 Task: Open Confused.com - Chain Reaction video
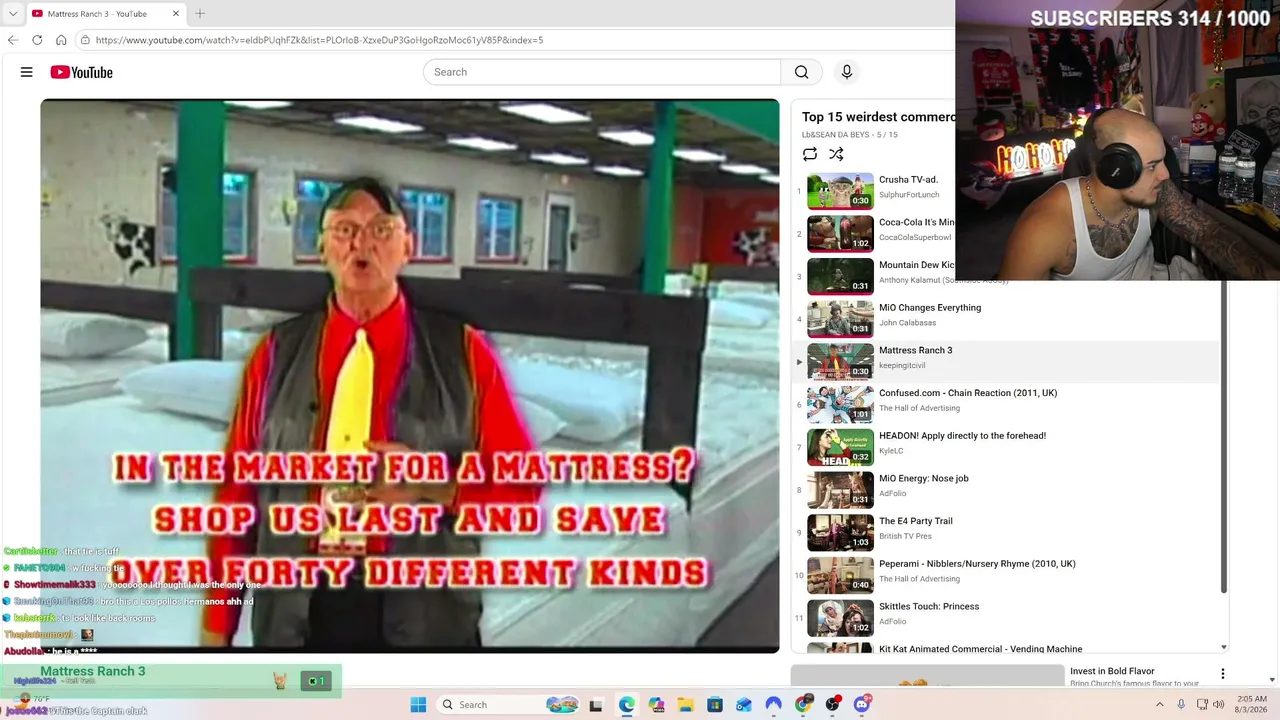coord(968,393)
